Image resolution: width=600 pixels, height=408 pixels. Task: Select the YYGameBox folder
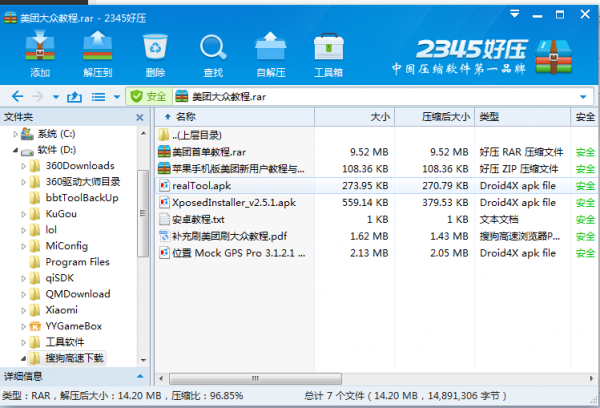pyautogui.click(x=66, y=326)
